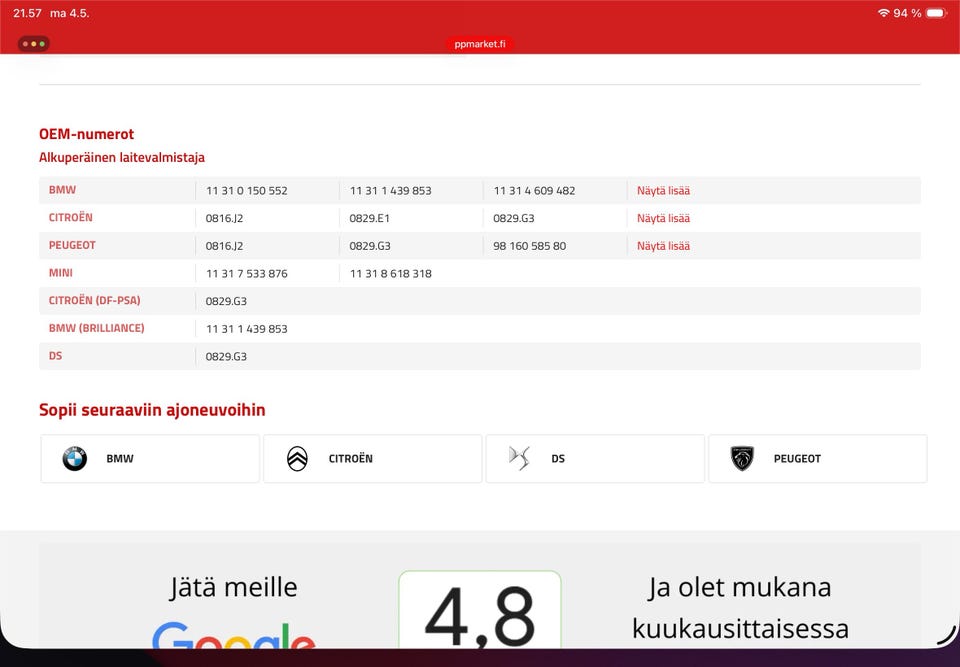960x667 pixels.
Task: Select OEM number 11 31 1 439 853 in BMW row
Action: click(391, 190)
